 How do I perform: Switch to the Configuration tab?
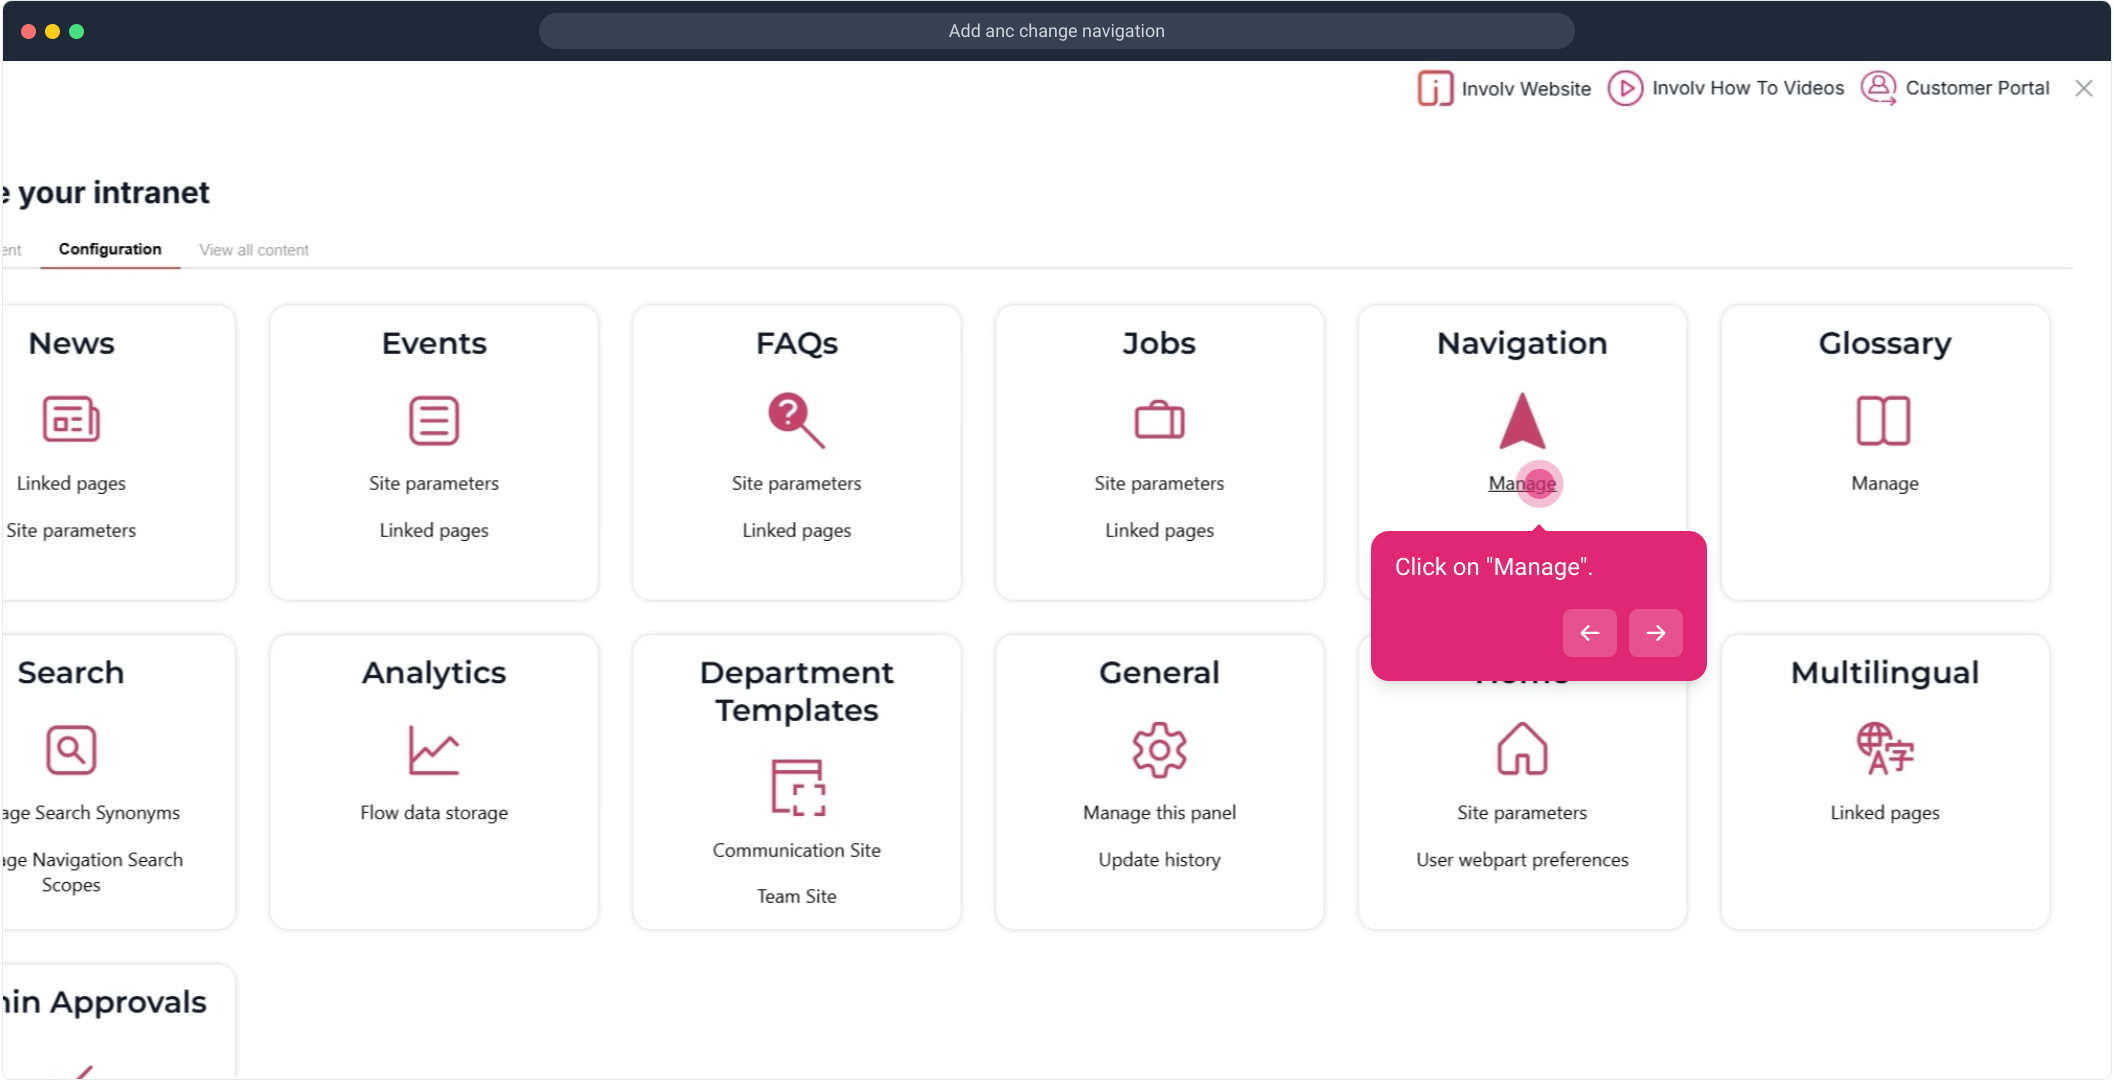point(110,249)
